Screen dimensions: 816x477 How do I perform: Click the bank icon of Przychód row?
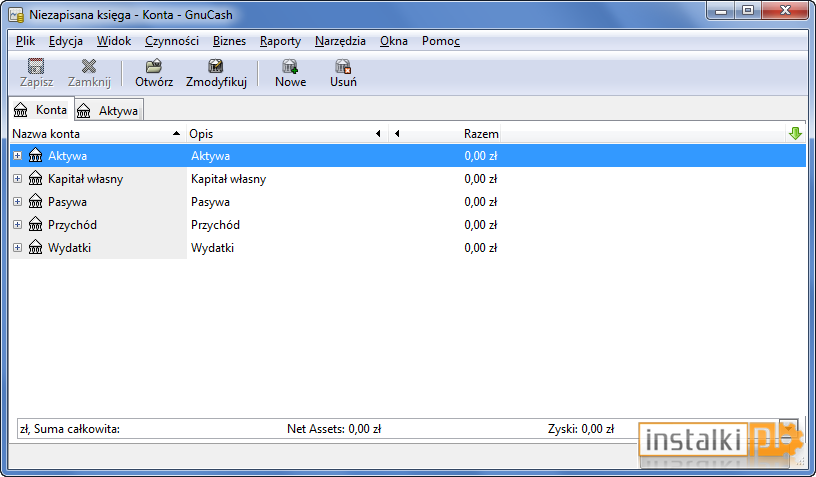click(35, 224)
